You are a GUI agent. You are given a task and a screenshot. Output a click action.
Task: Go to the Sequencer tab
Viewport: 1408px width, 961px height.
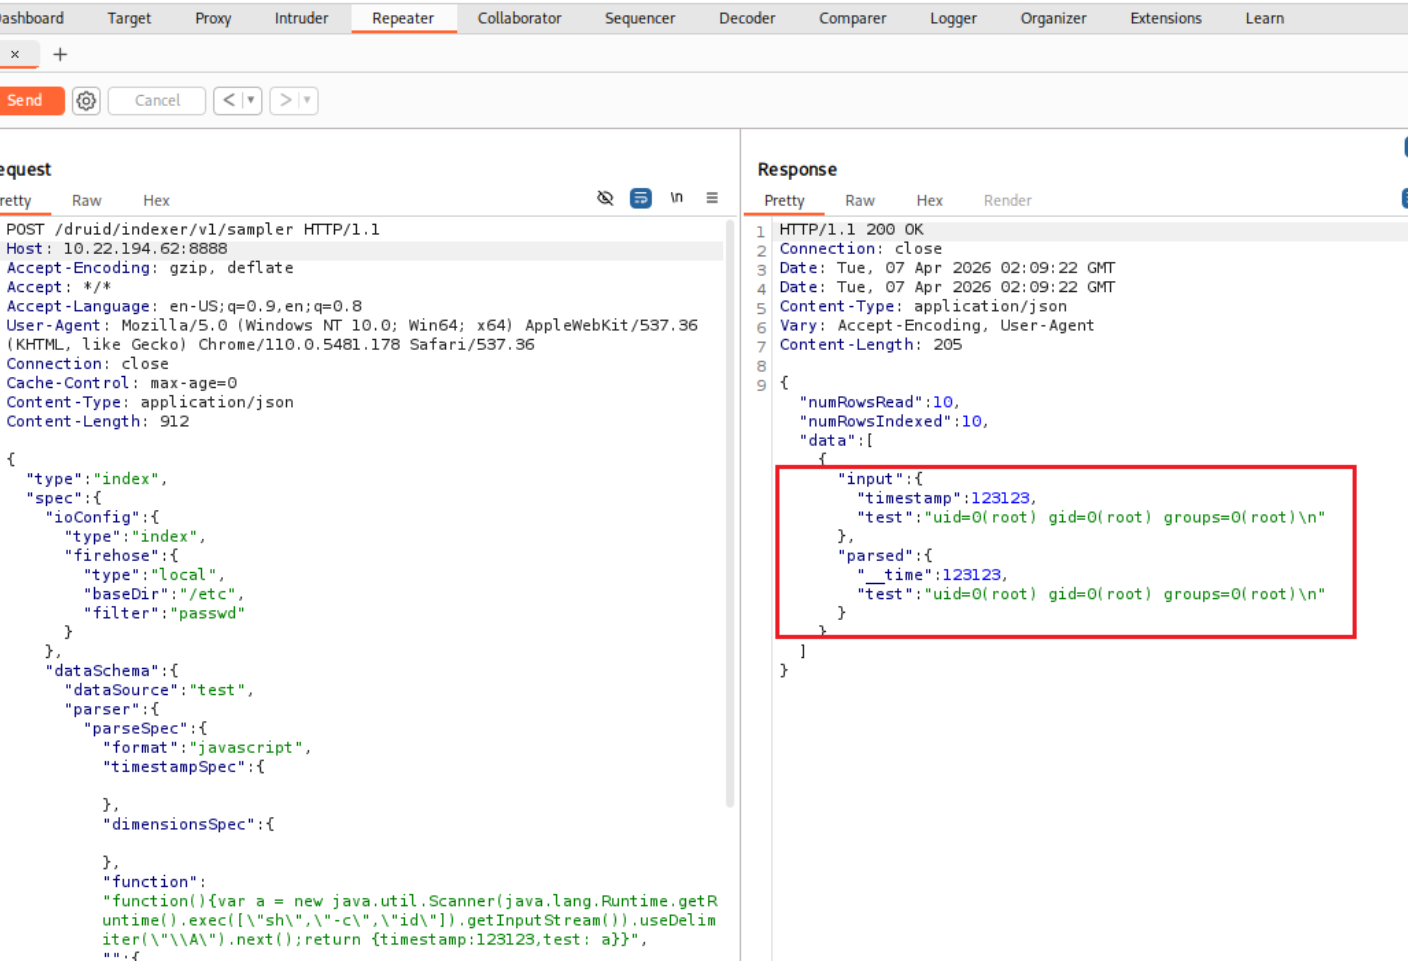pos(640,18)
